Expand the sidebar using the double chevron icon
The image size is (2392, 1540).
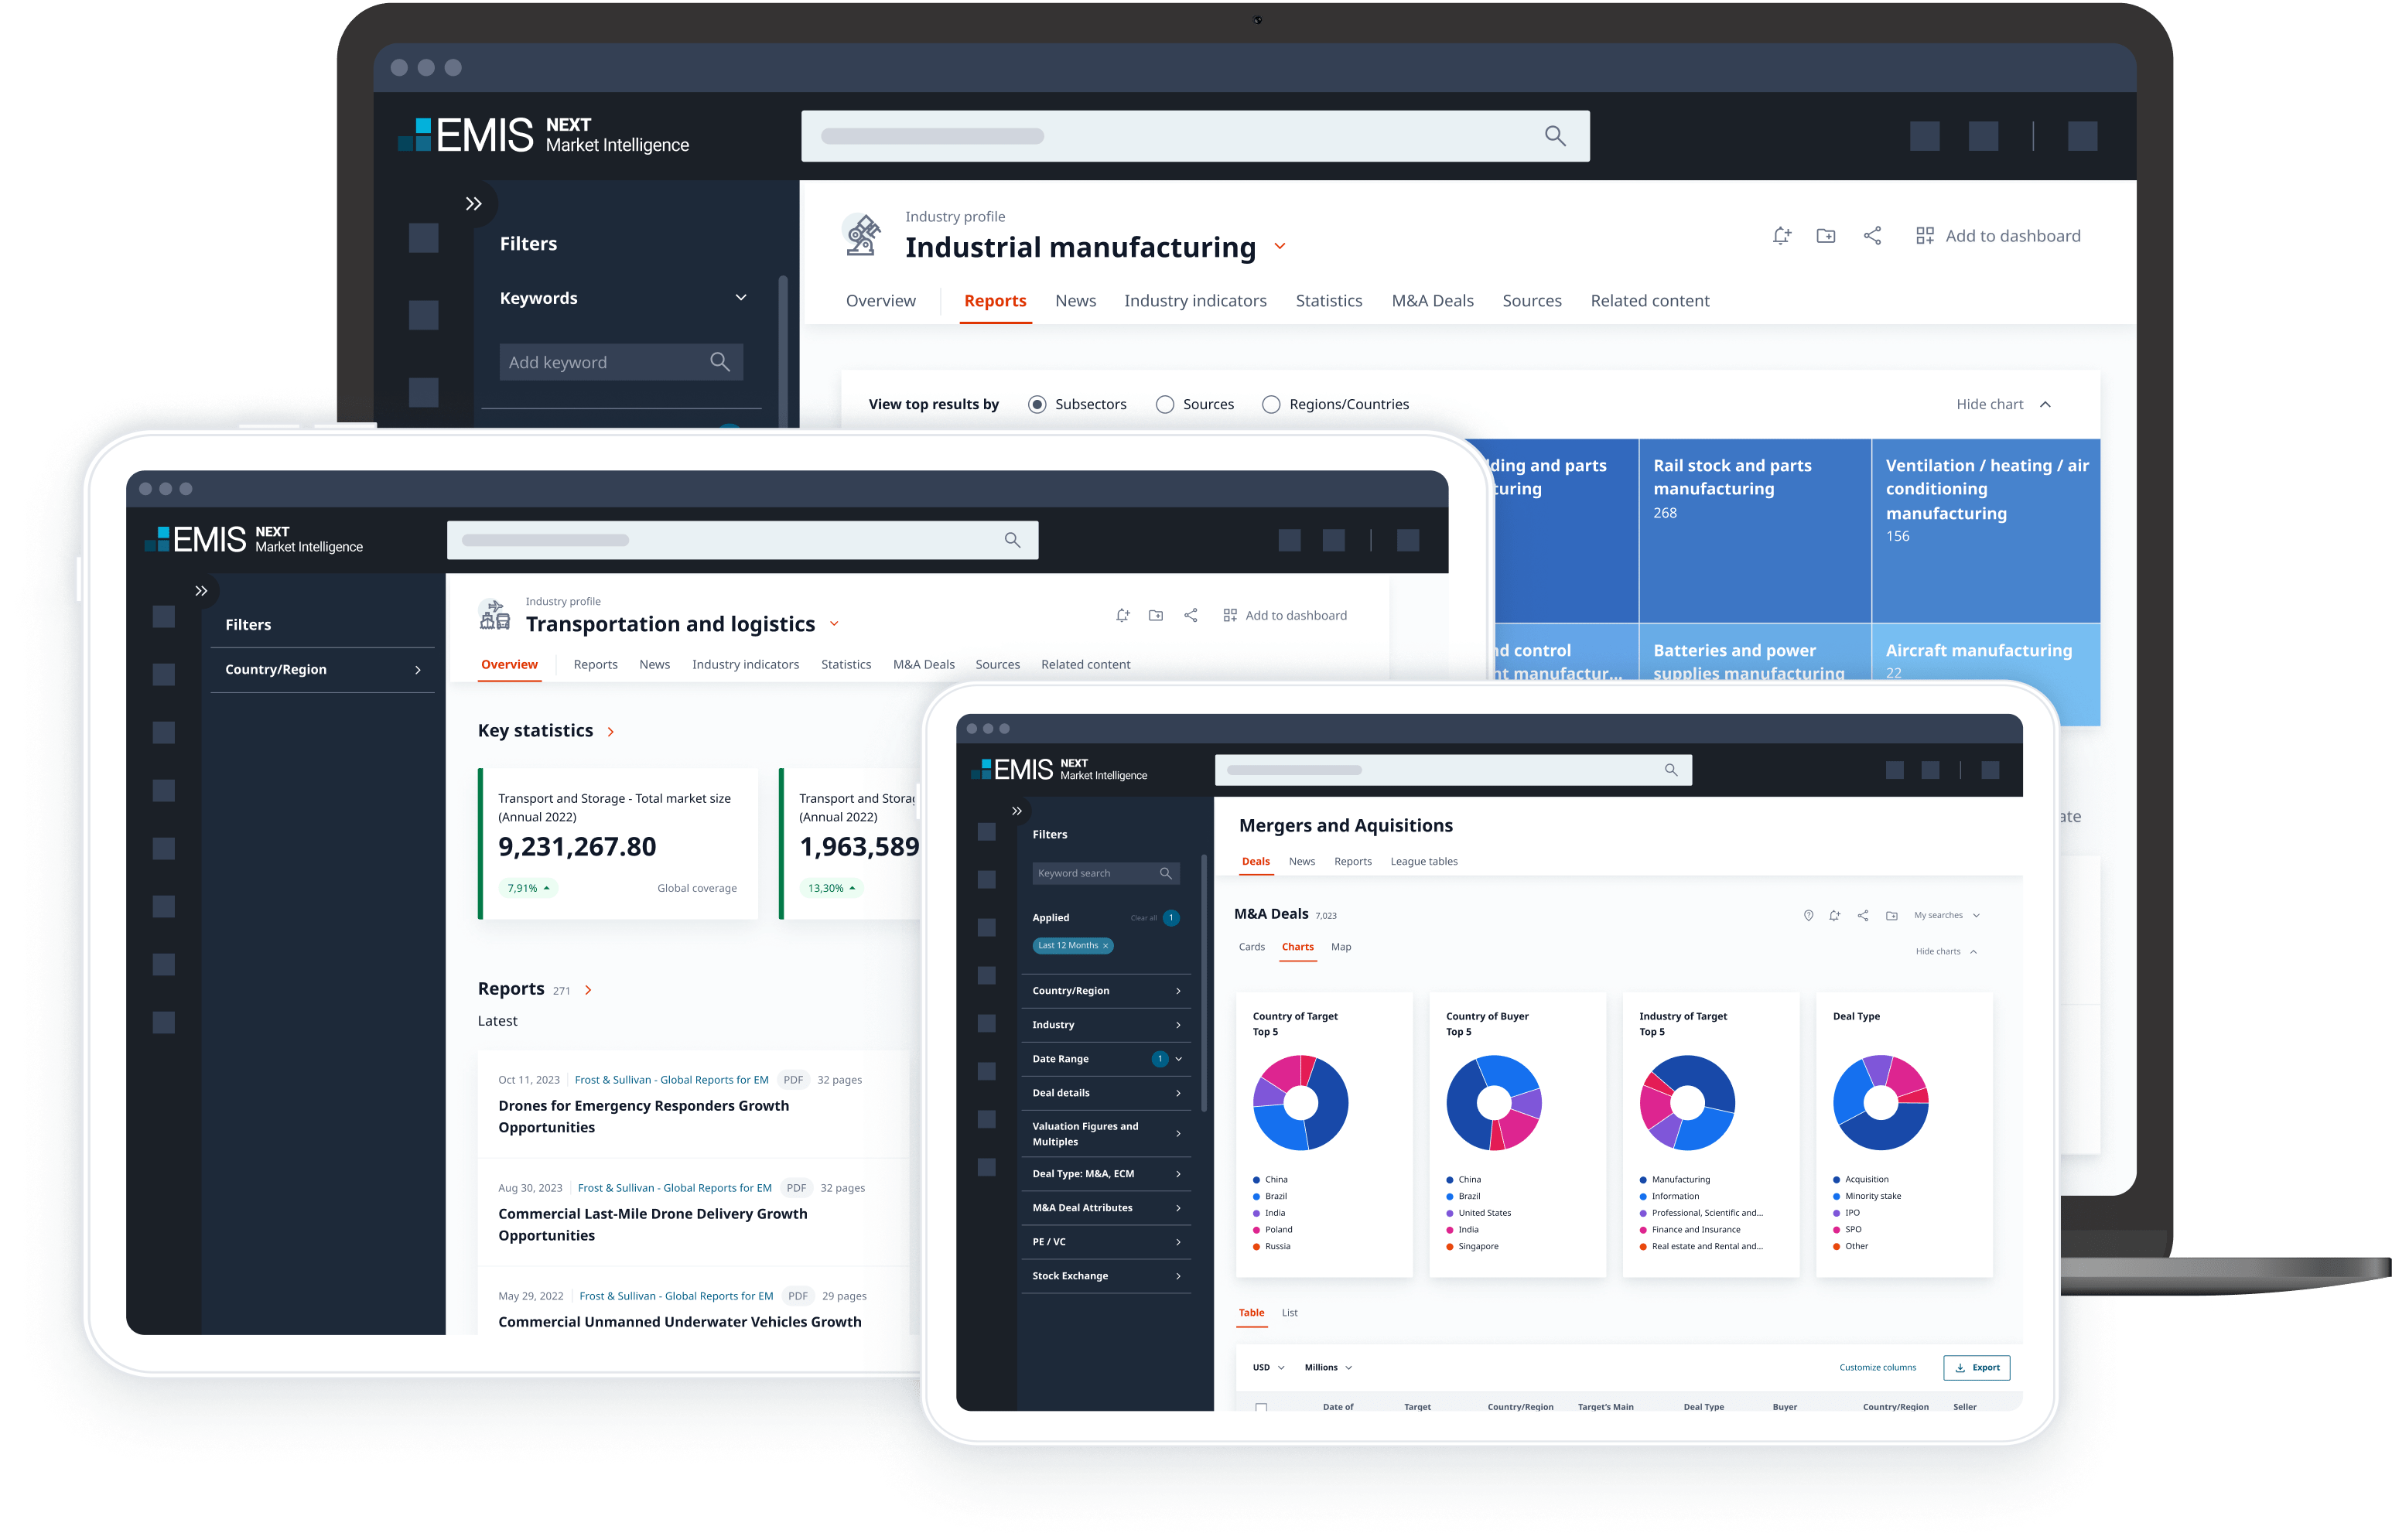pyautogui.click(x=474, y=204)
